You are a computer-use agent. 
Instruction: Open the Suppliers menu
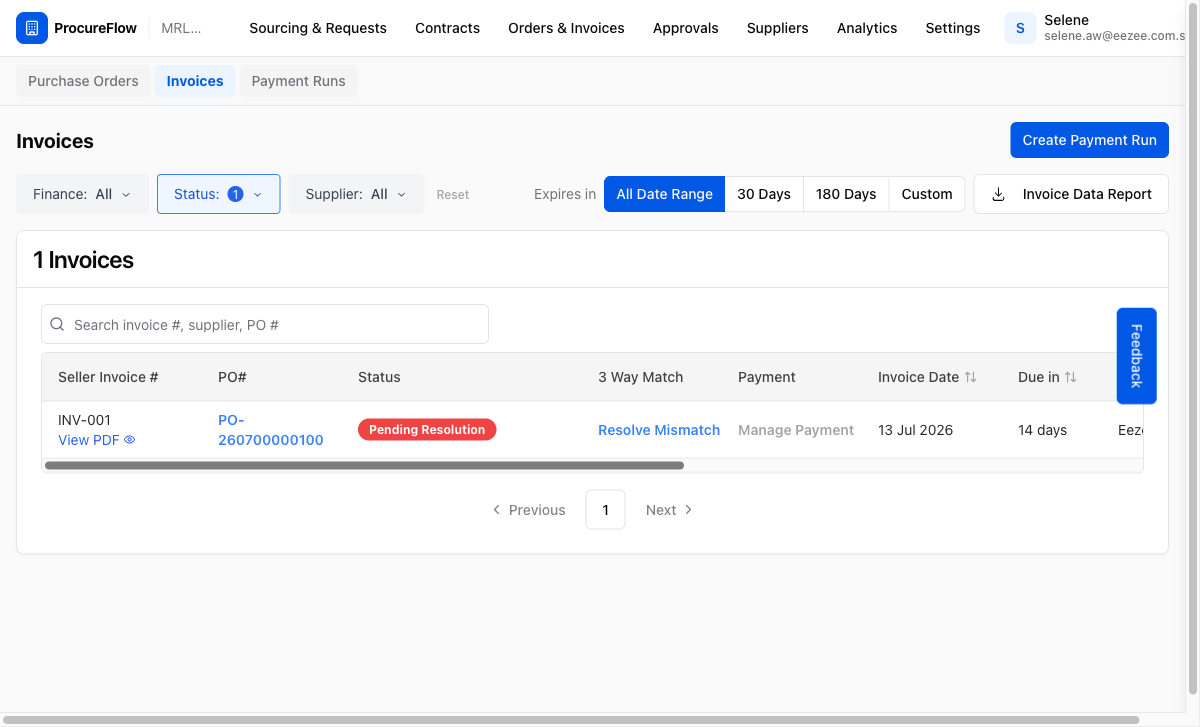[x=777, y=28]
